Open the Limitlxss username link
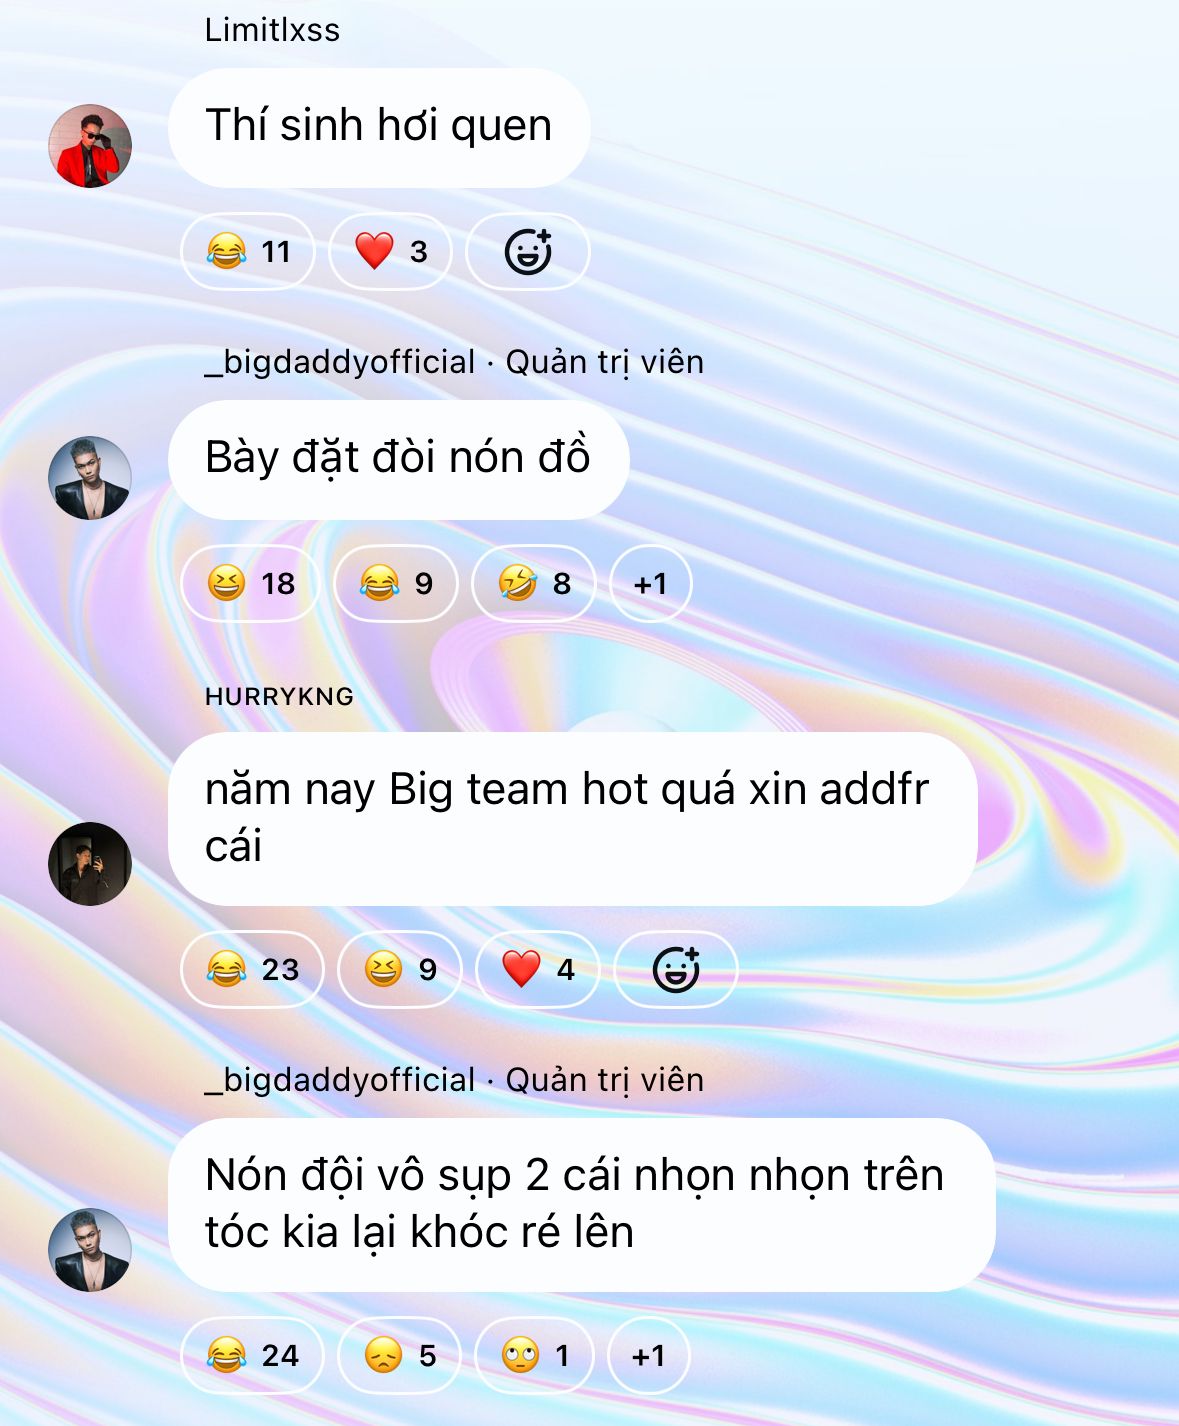Screen dimensions: 1179x1426 pyautogui.click(x=272, y=30)
